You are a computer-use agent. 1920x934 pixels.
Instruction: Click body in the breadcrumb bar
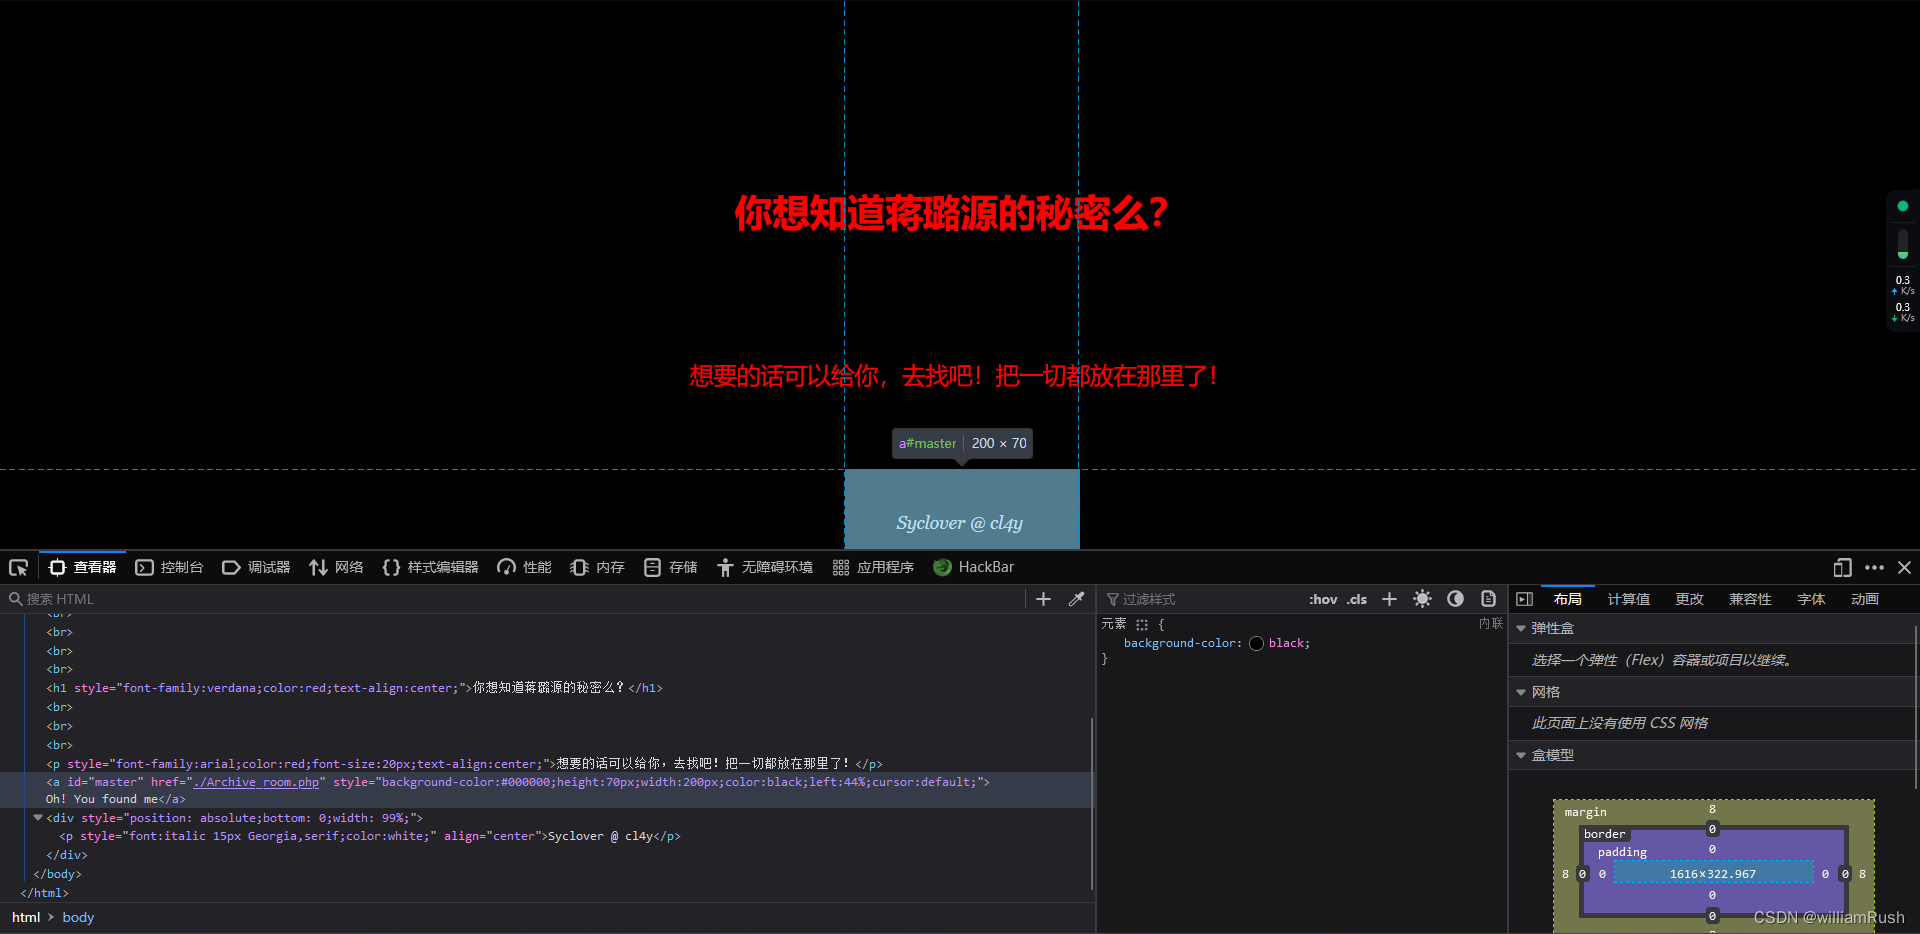coord(78,917)
